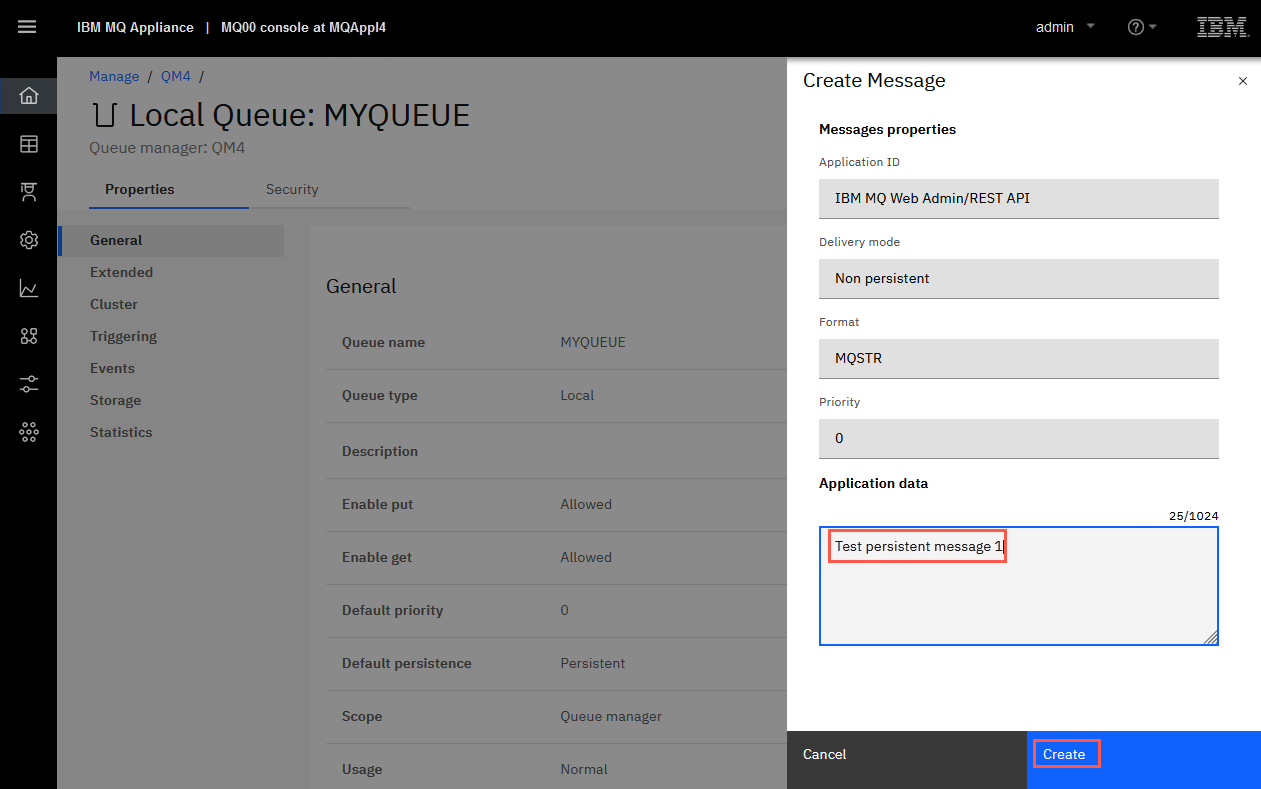Open the dashboard table icon in sidebar
The image size is (1261, 789).
click(28, 144)
